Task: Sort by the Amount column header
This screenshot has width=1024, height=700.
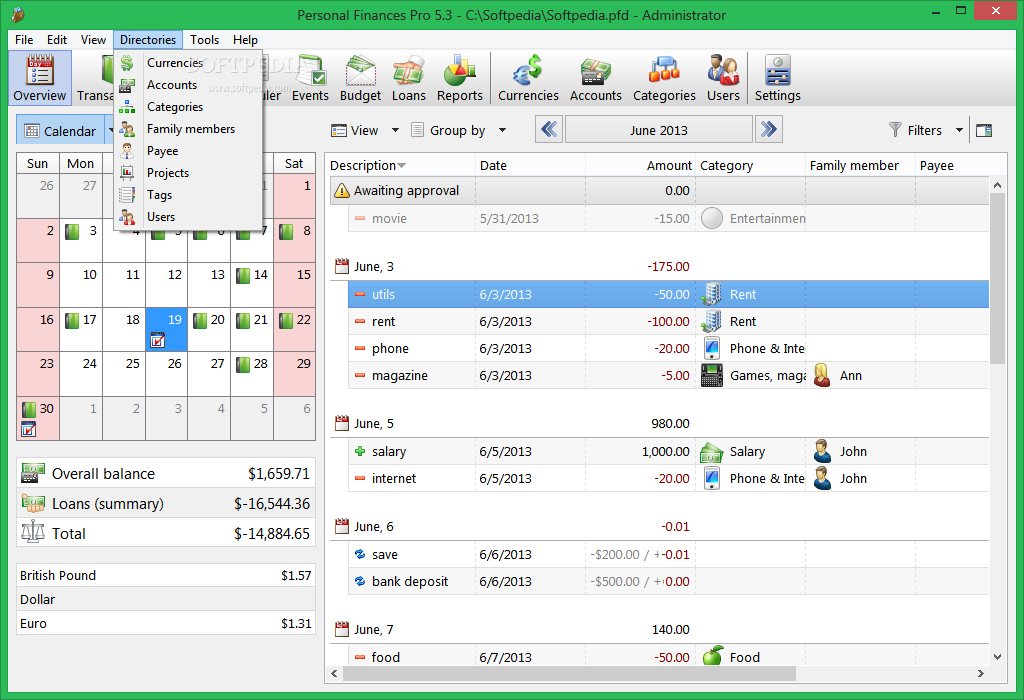Action: coord(640,166)
